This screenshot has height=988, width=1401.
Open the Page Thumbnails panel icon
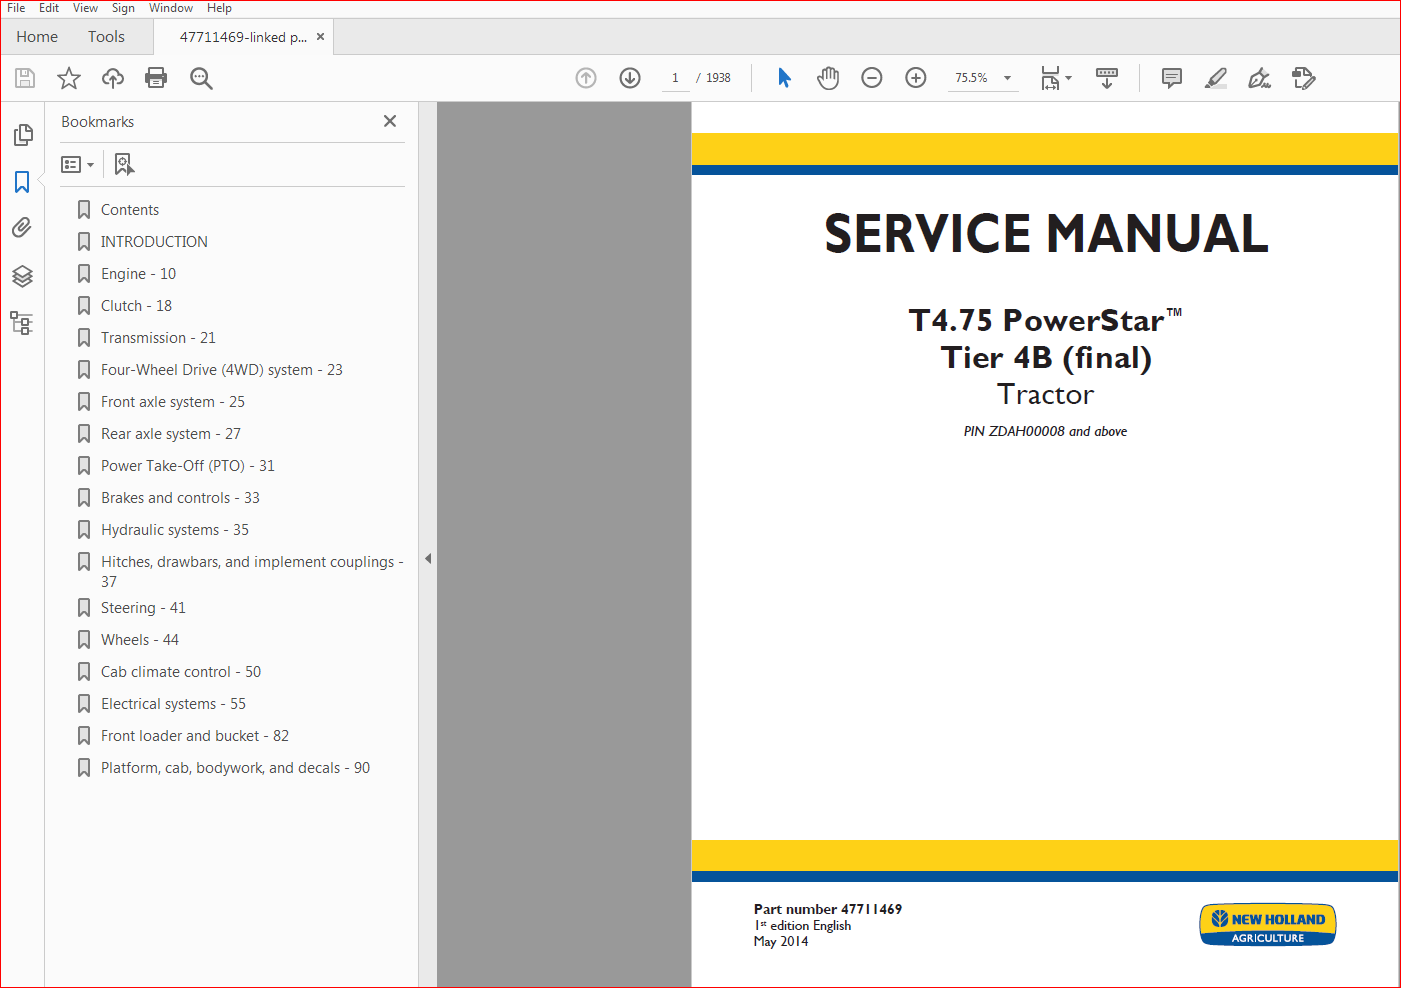pos(22,134)
